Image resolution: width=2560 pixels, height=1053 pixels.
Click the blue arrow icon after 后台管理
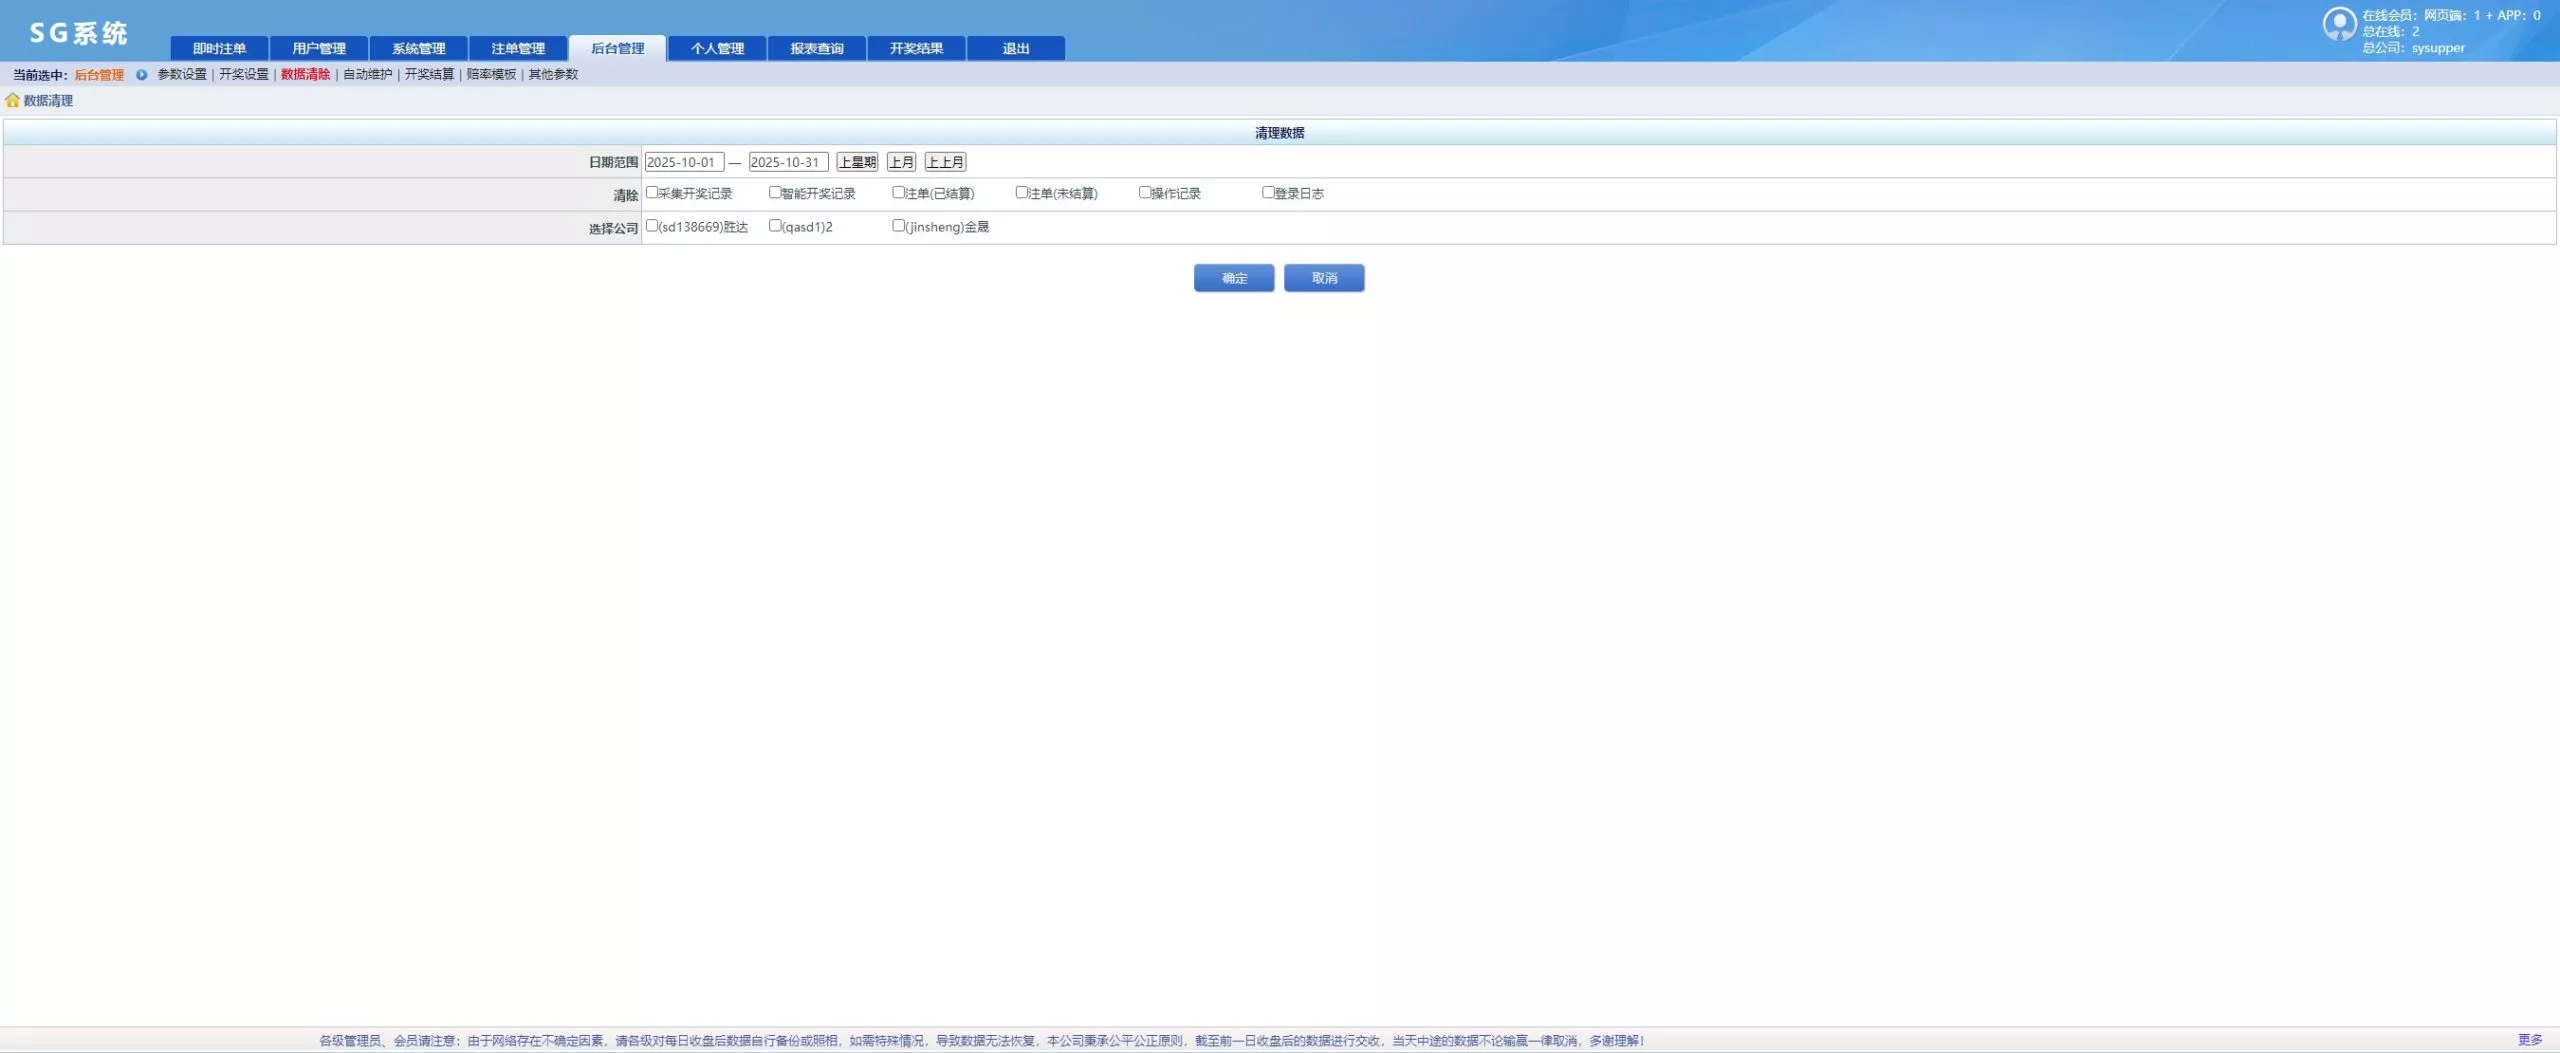coord(141,75)
